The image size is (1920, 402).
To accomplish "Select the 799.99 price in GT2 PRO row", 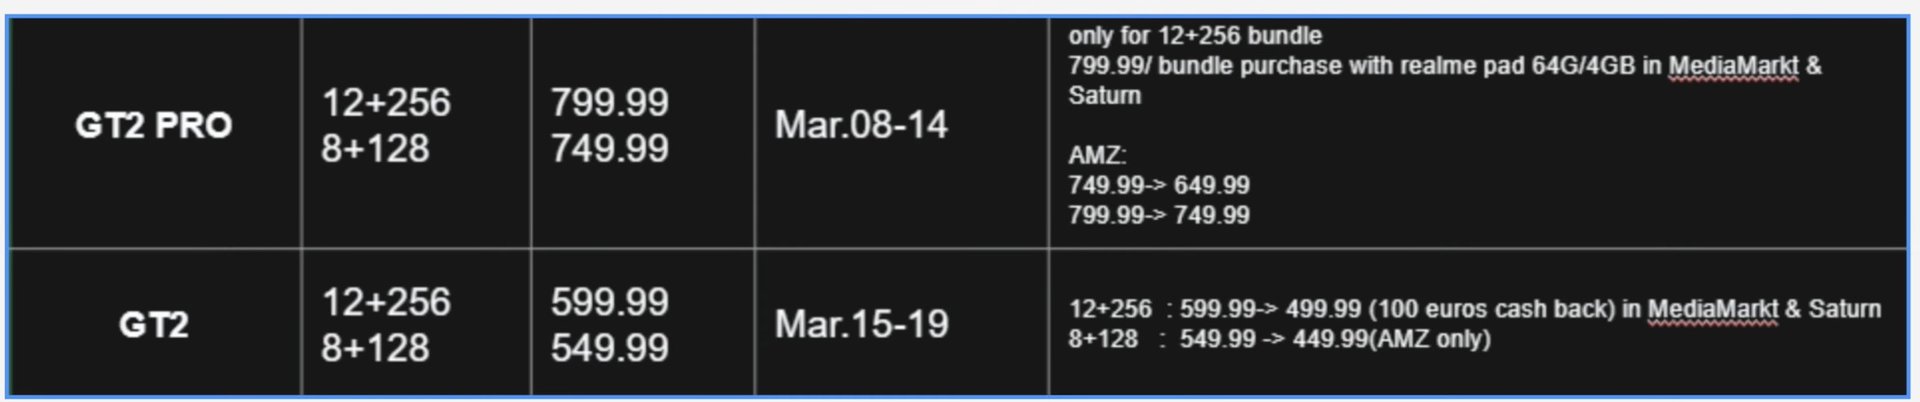I will point(609,102).
